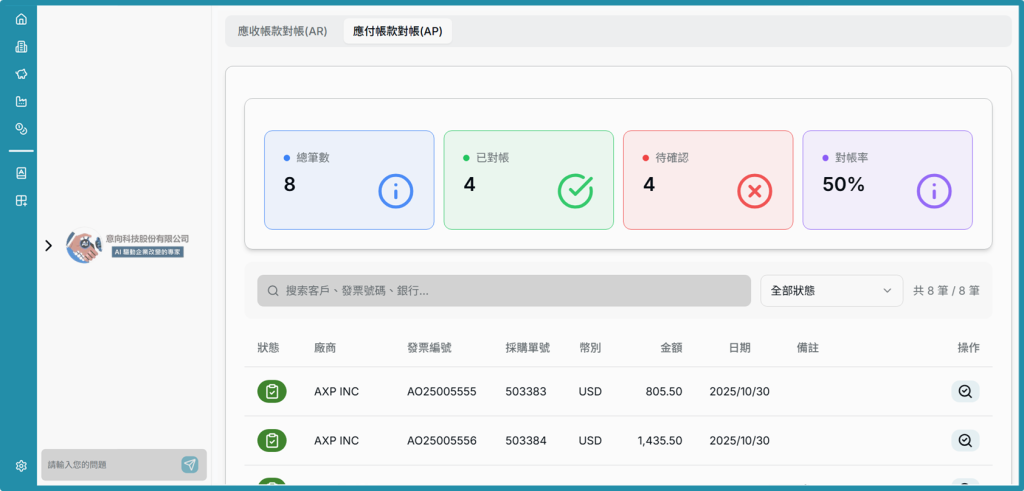1024x491 pixels.
Task: Click the search field for customers and invoices
Action: point(504,291)
